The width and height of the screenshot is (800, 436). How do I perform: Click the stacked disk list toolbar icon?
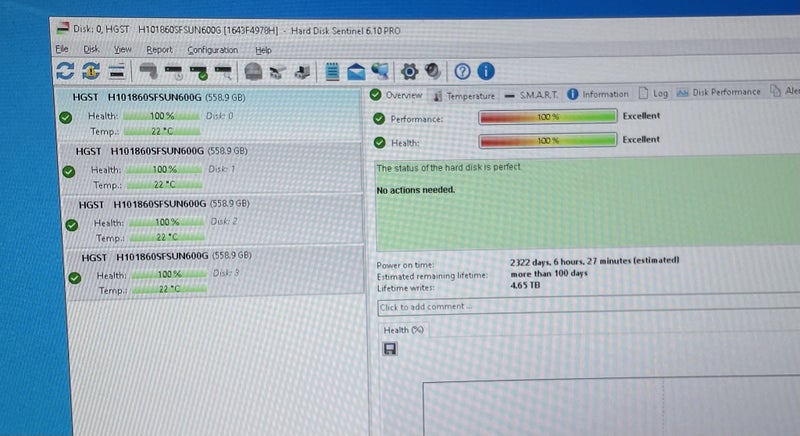point(117,71)
